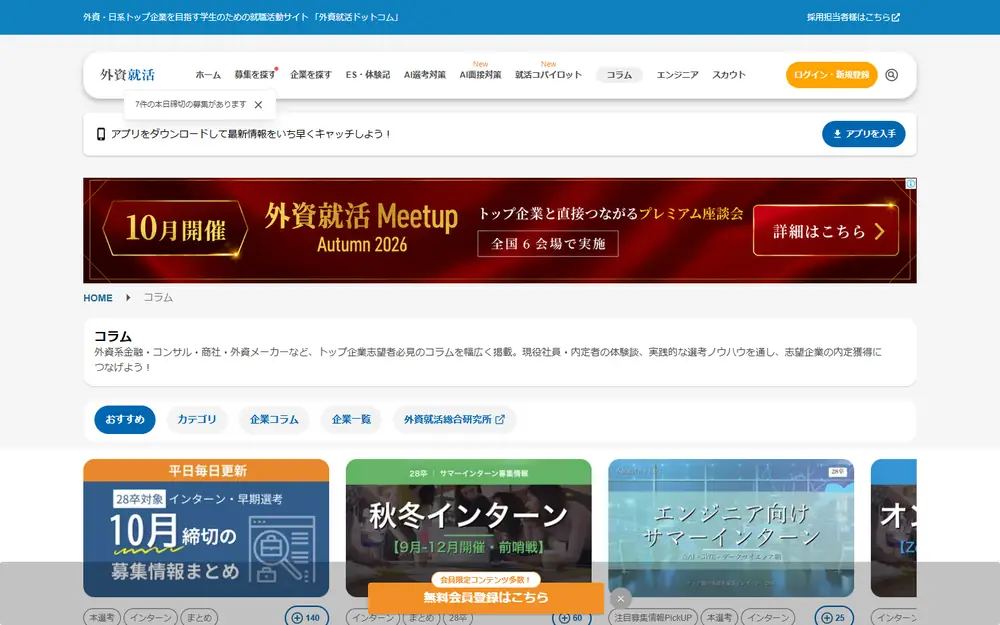Open エンジニア向けサマーインターン card

[x=731, y=528]
